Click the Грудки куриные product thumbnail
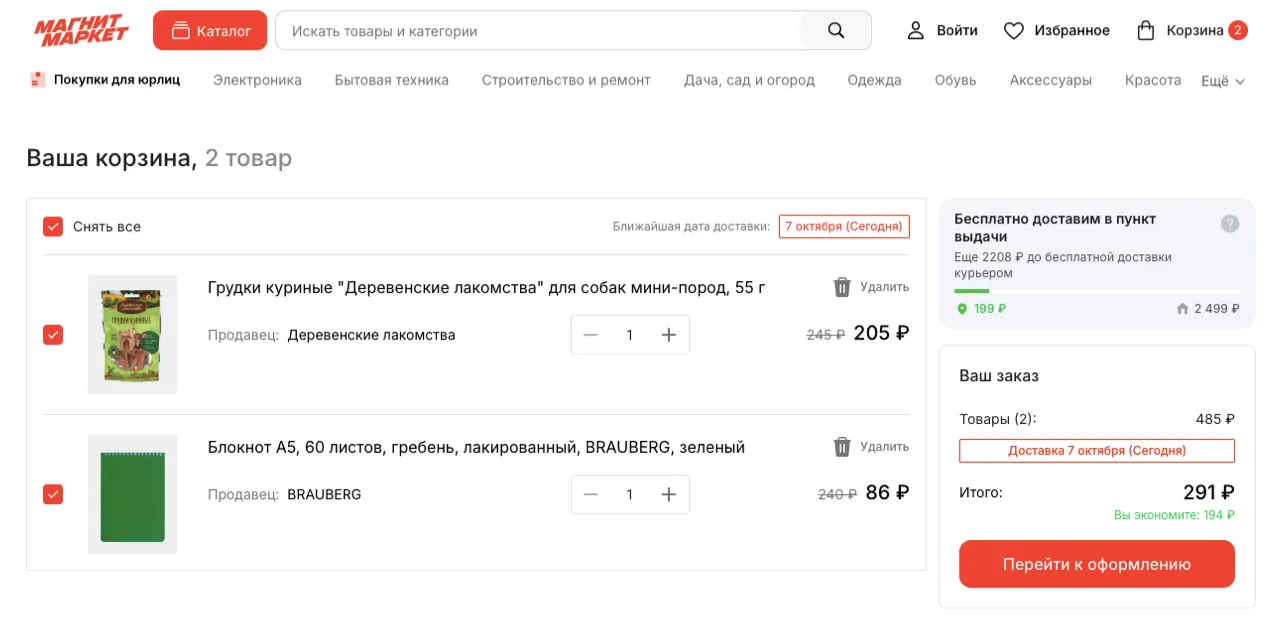 pyautogui.click(x=132, y=334)
